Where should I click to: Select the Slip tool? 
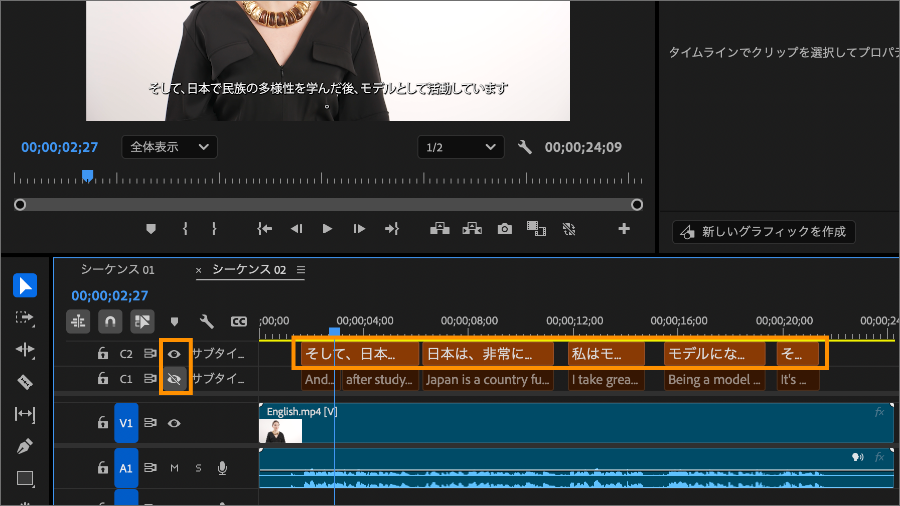[x=25, y=414]
